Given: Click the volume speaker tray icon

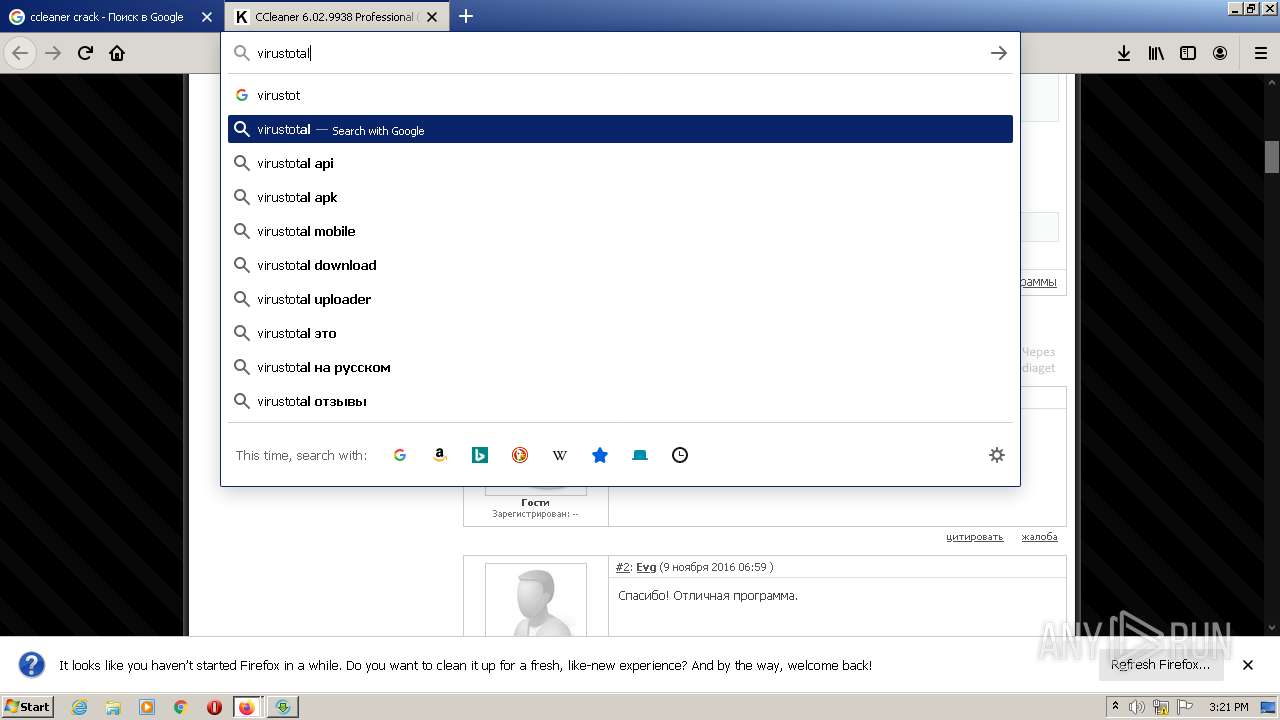Looking at the screenshot, I should click(1137, 707).
